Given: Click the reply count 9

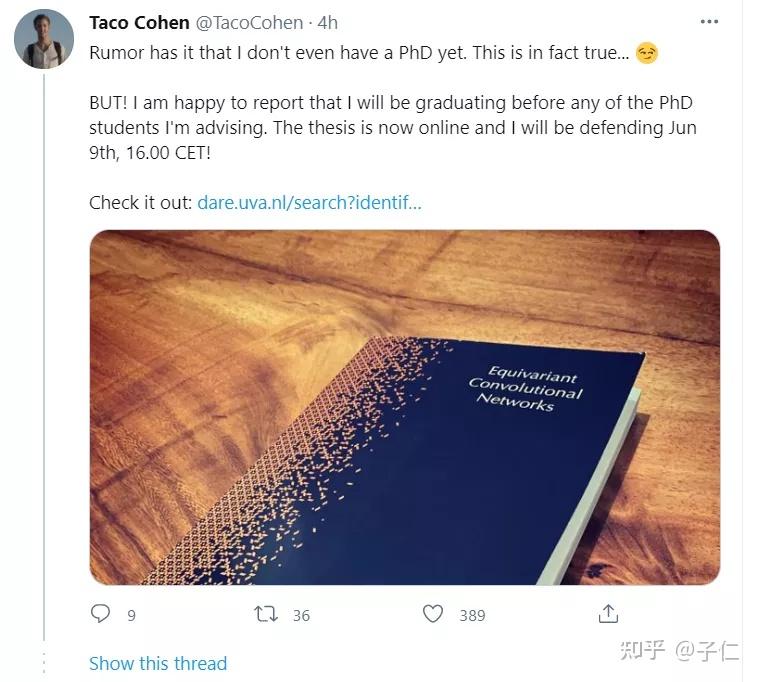Looking at the screenshot, I should coord(131,616).
